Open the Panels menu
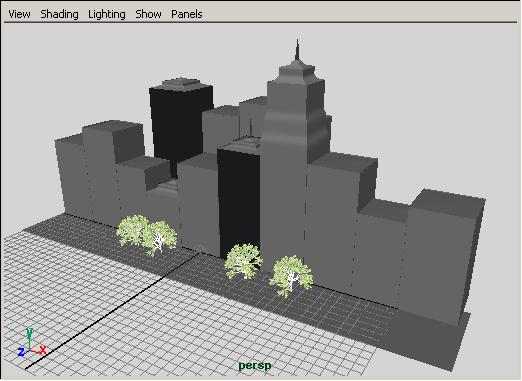The height and width of the screenshot is (381, 522). pos(187,14)
